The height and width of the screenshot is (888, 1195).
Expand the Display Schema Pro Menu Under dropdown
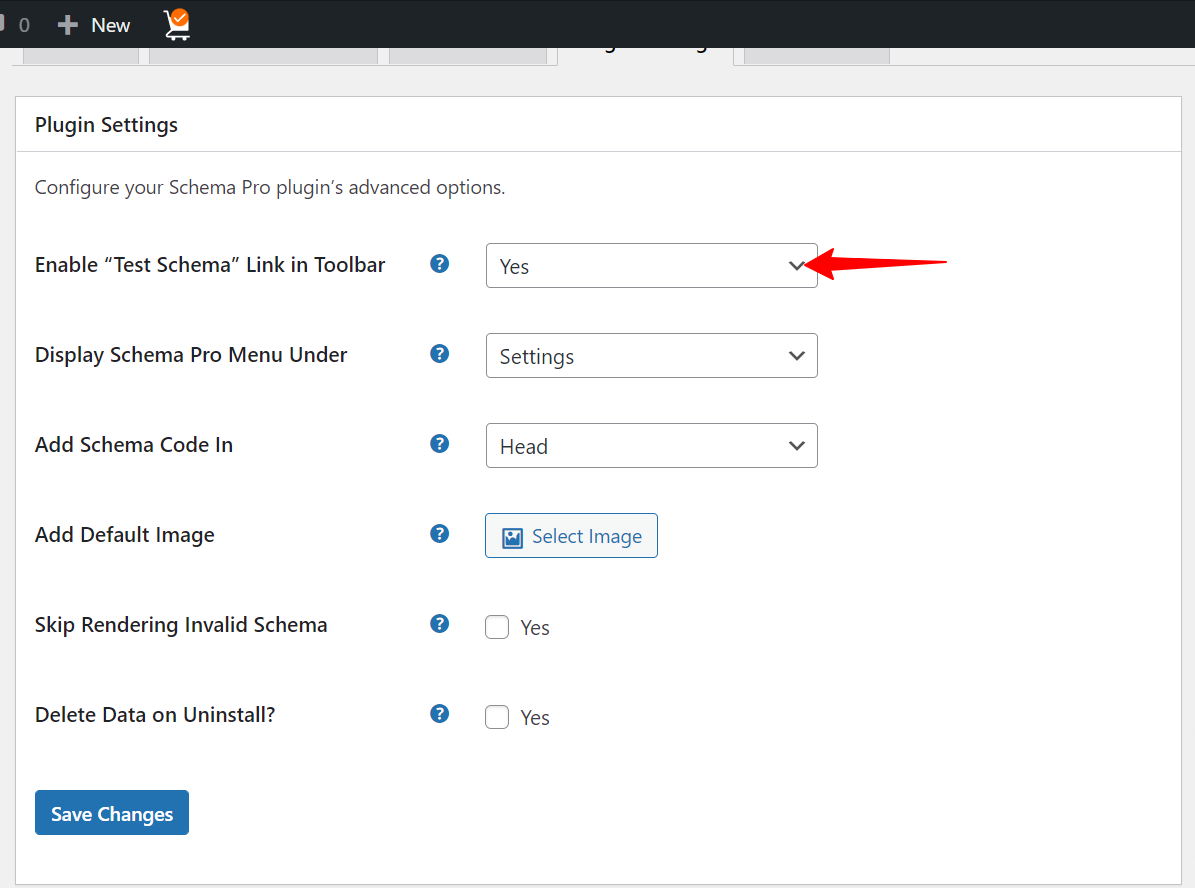651,356
